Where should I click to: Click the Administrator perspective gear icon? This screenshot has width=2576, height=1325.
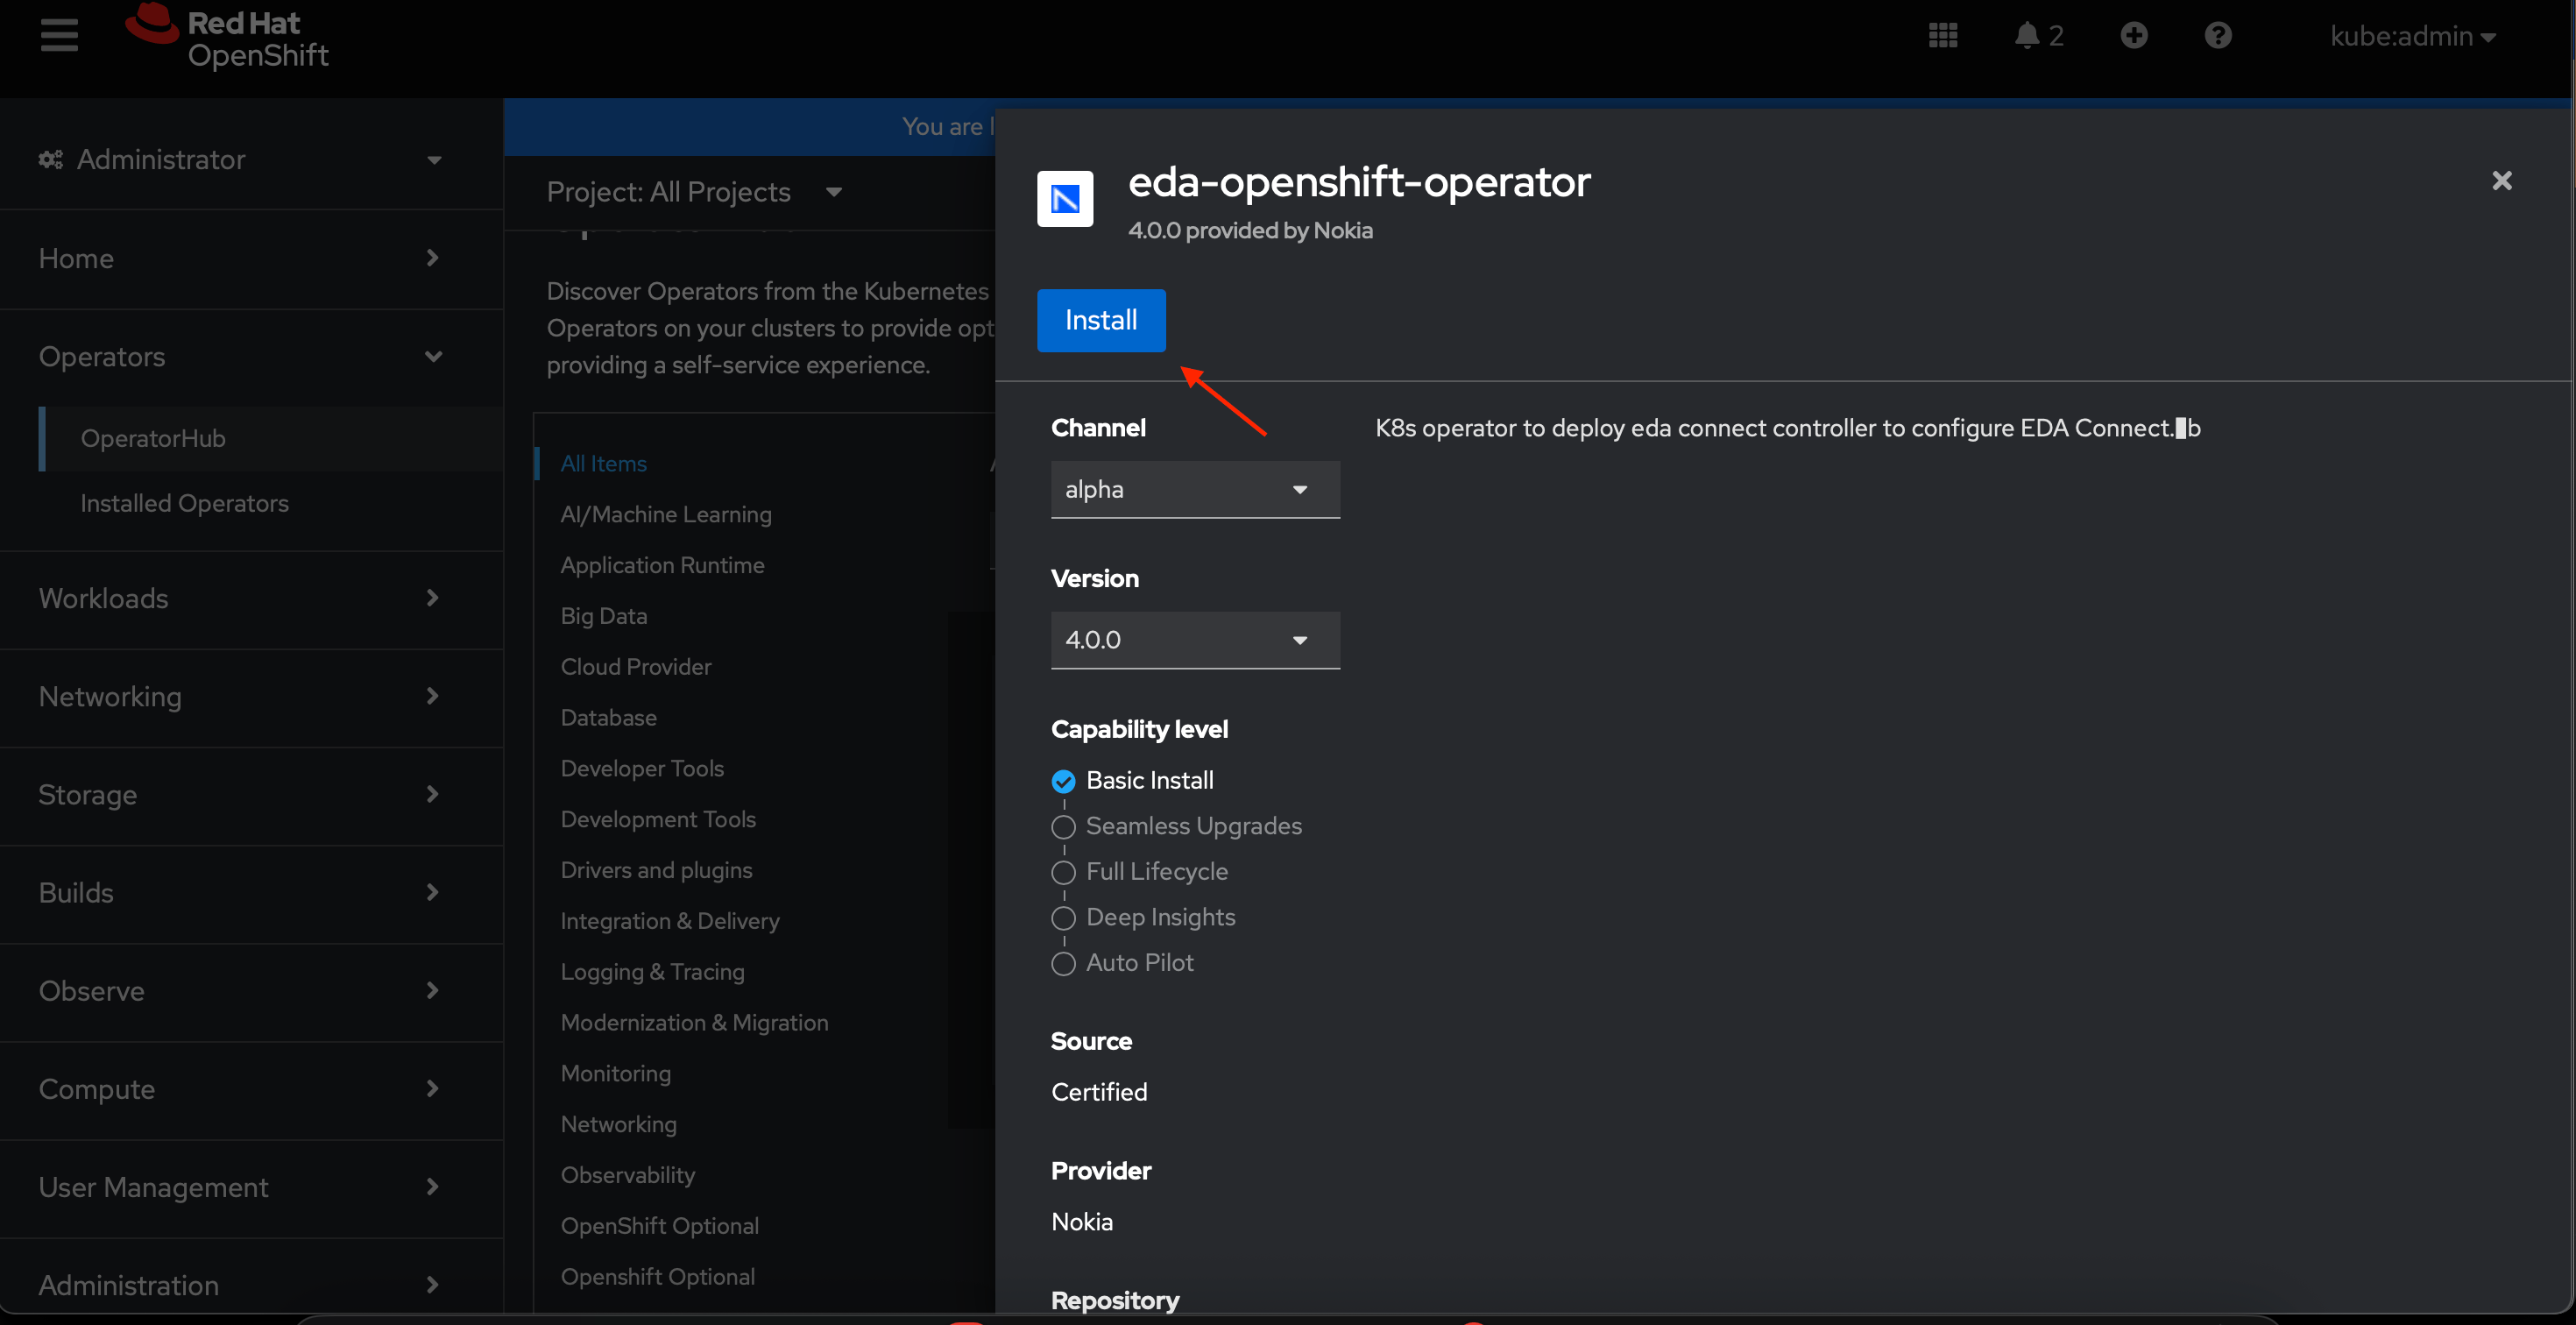50,159
